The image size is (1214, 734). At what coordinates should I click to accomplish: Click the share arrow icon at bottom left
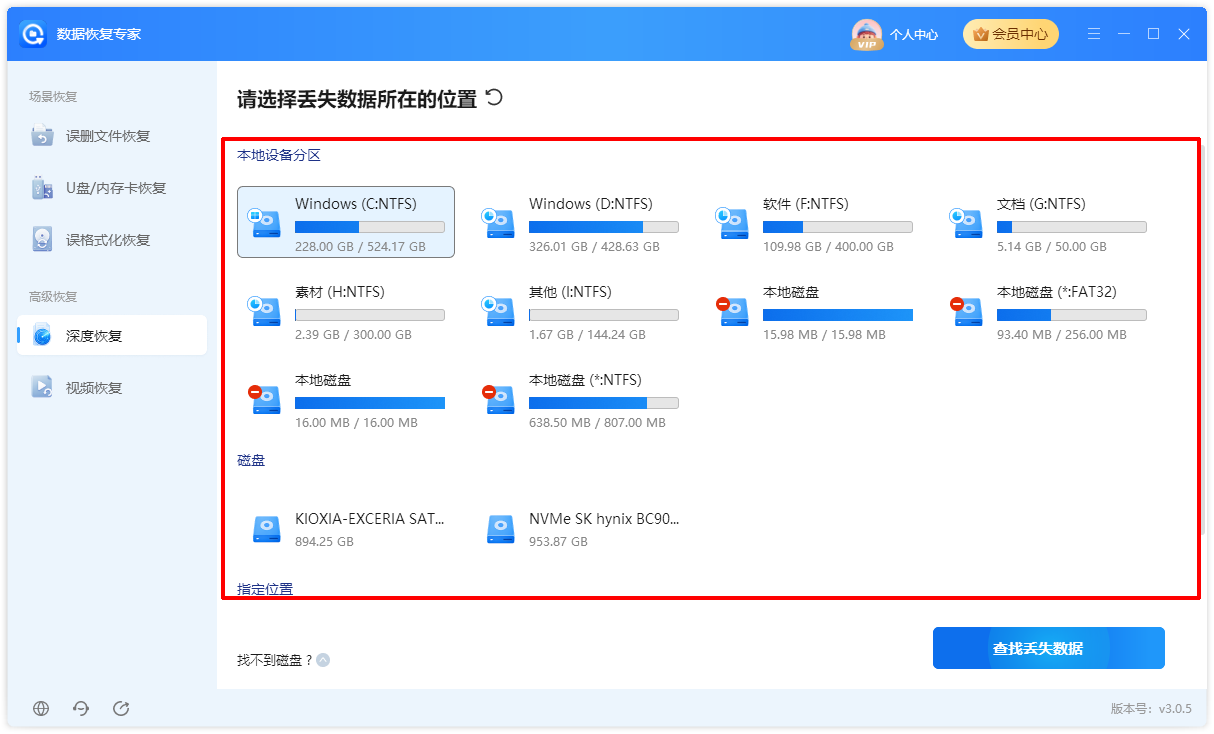(121, 708)
